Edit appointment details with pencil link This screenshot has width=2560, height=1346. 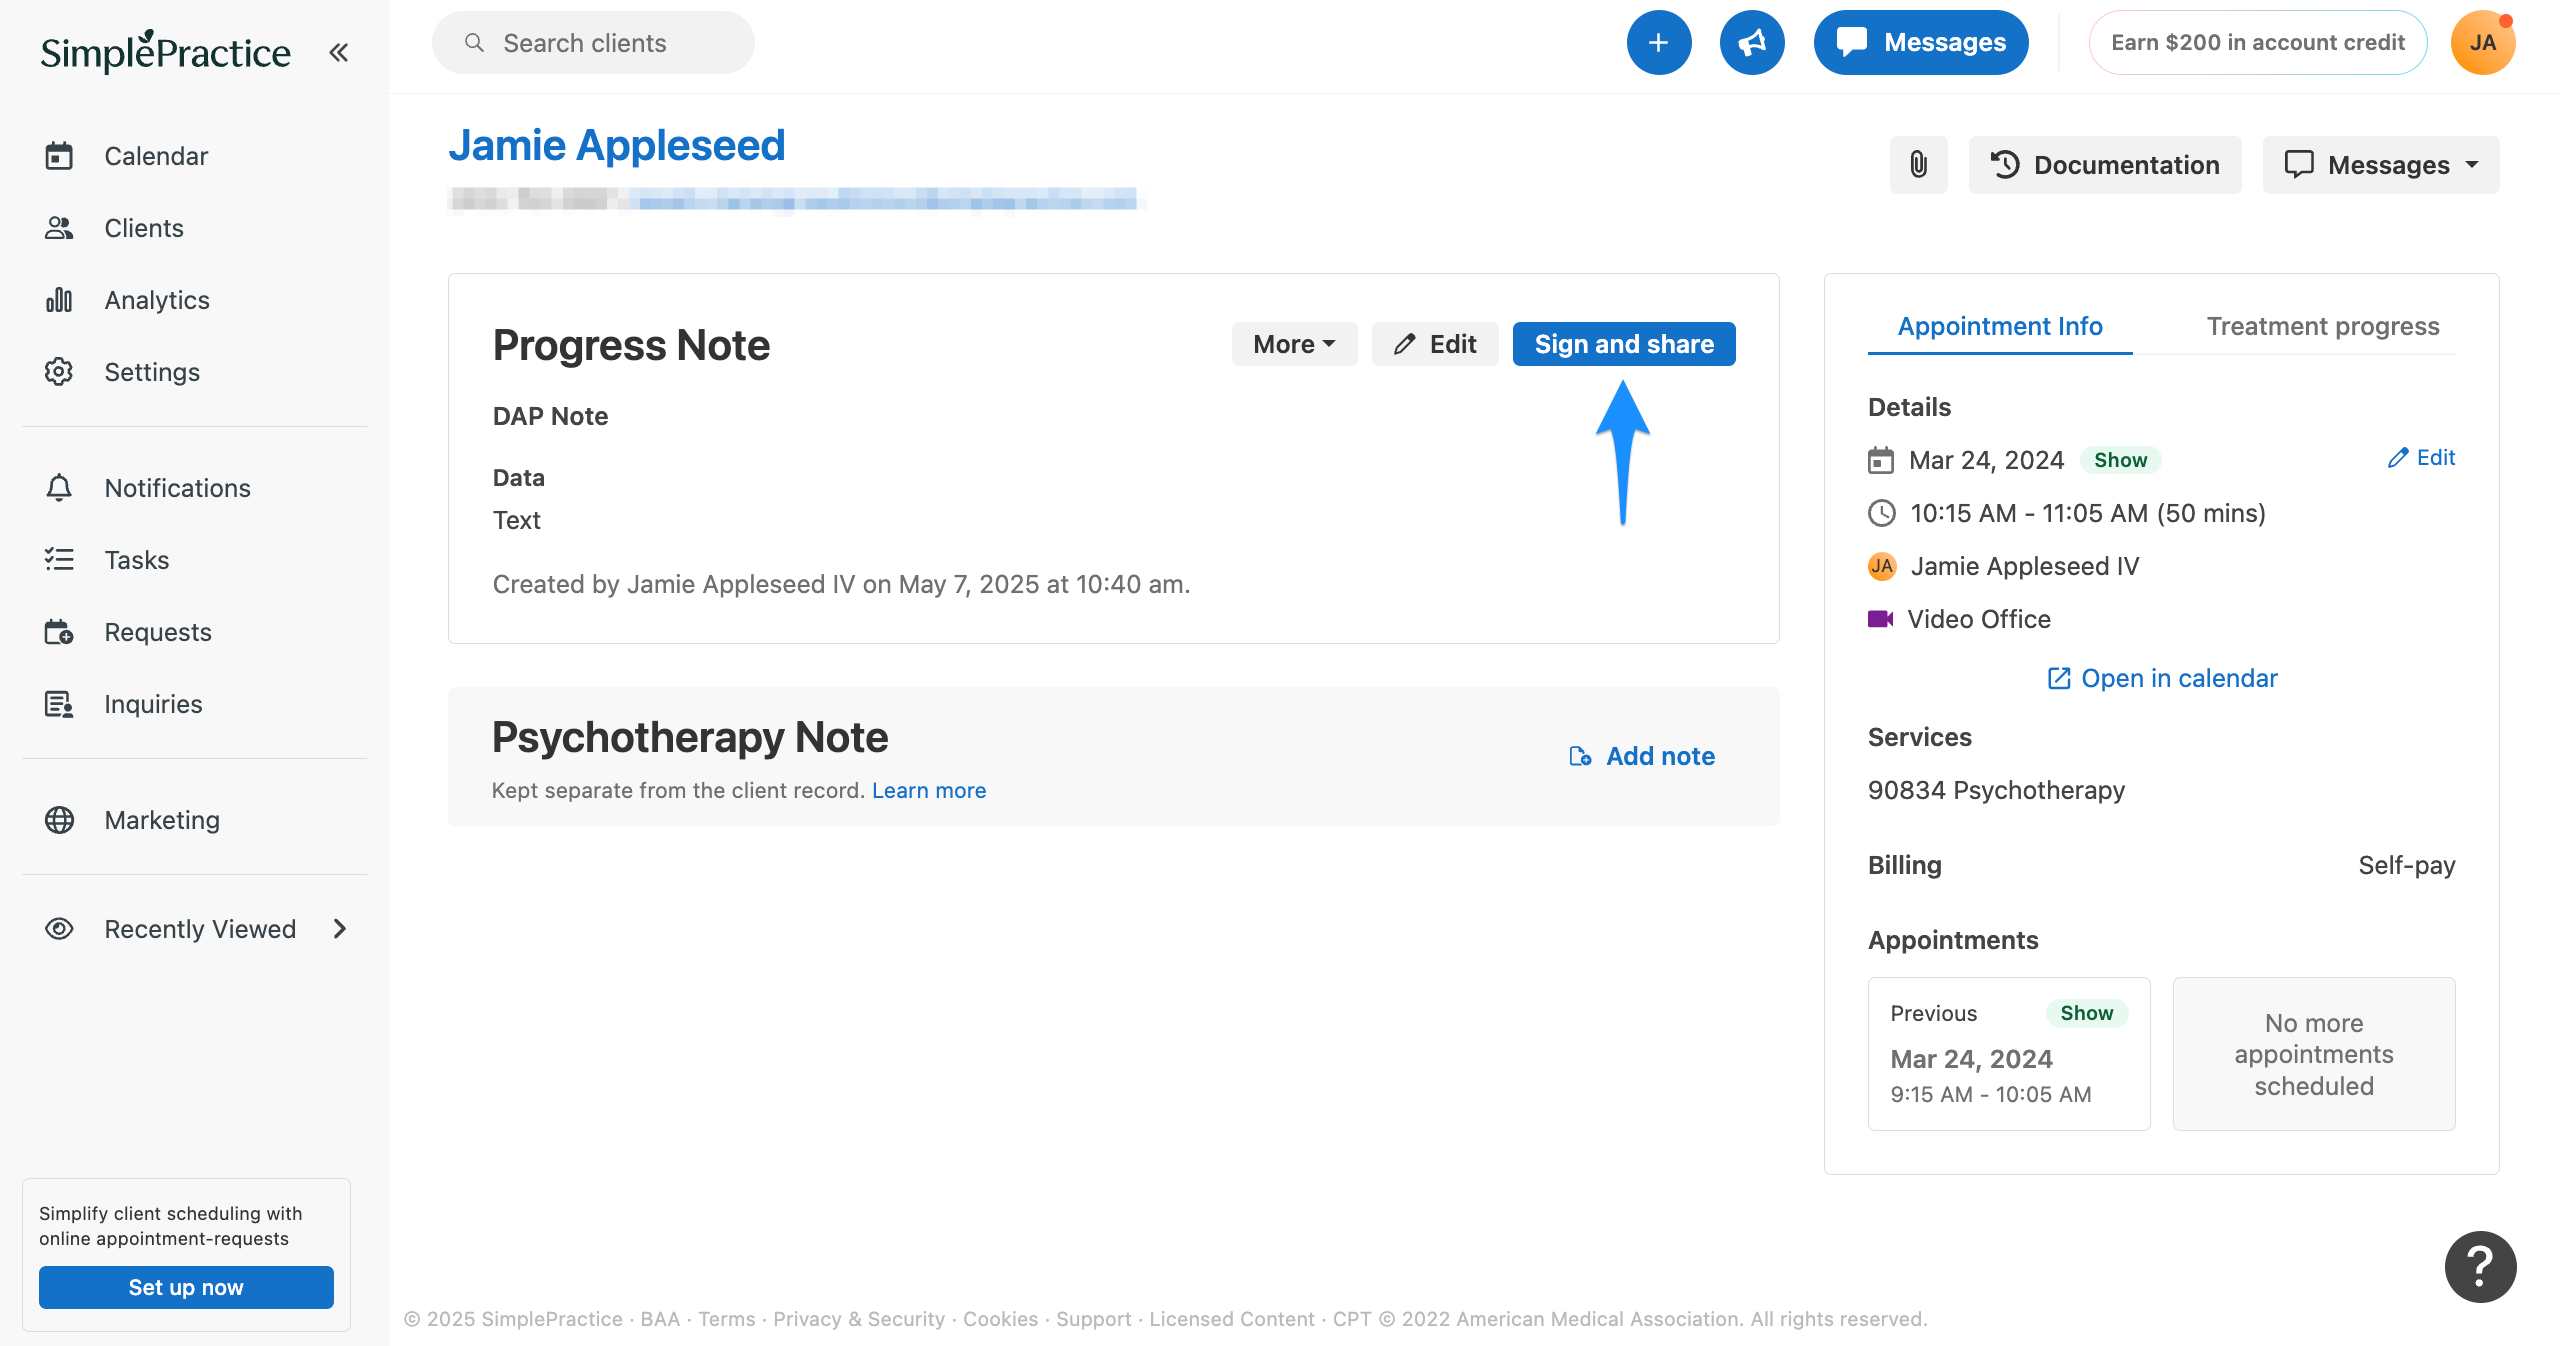pos(2421,458)
